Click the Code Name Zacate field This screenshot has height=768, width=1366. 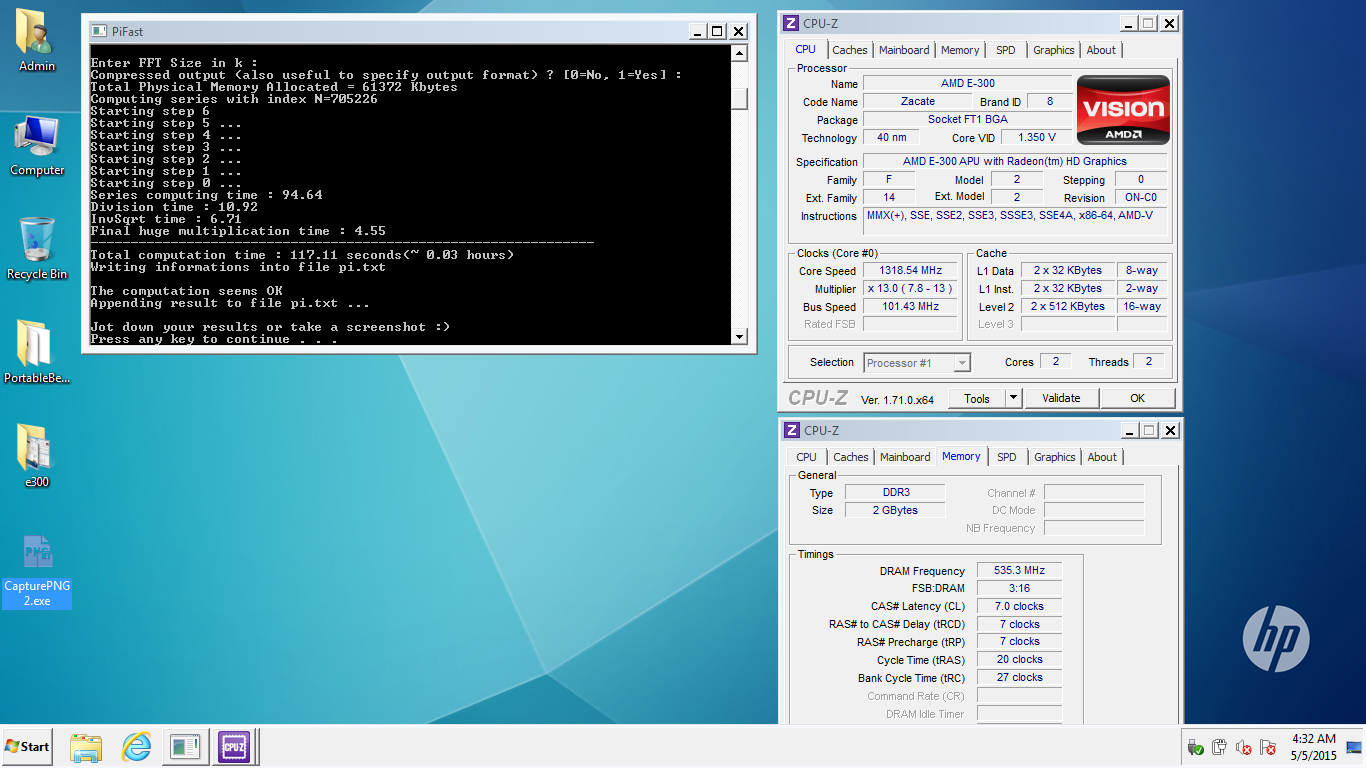[x=917, y=101]
